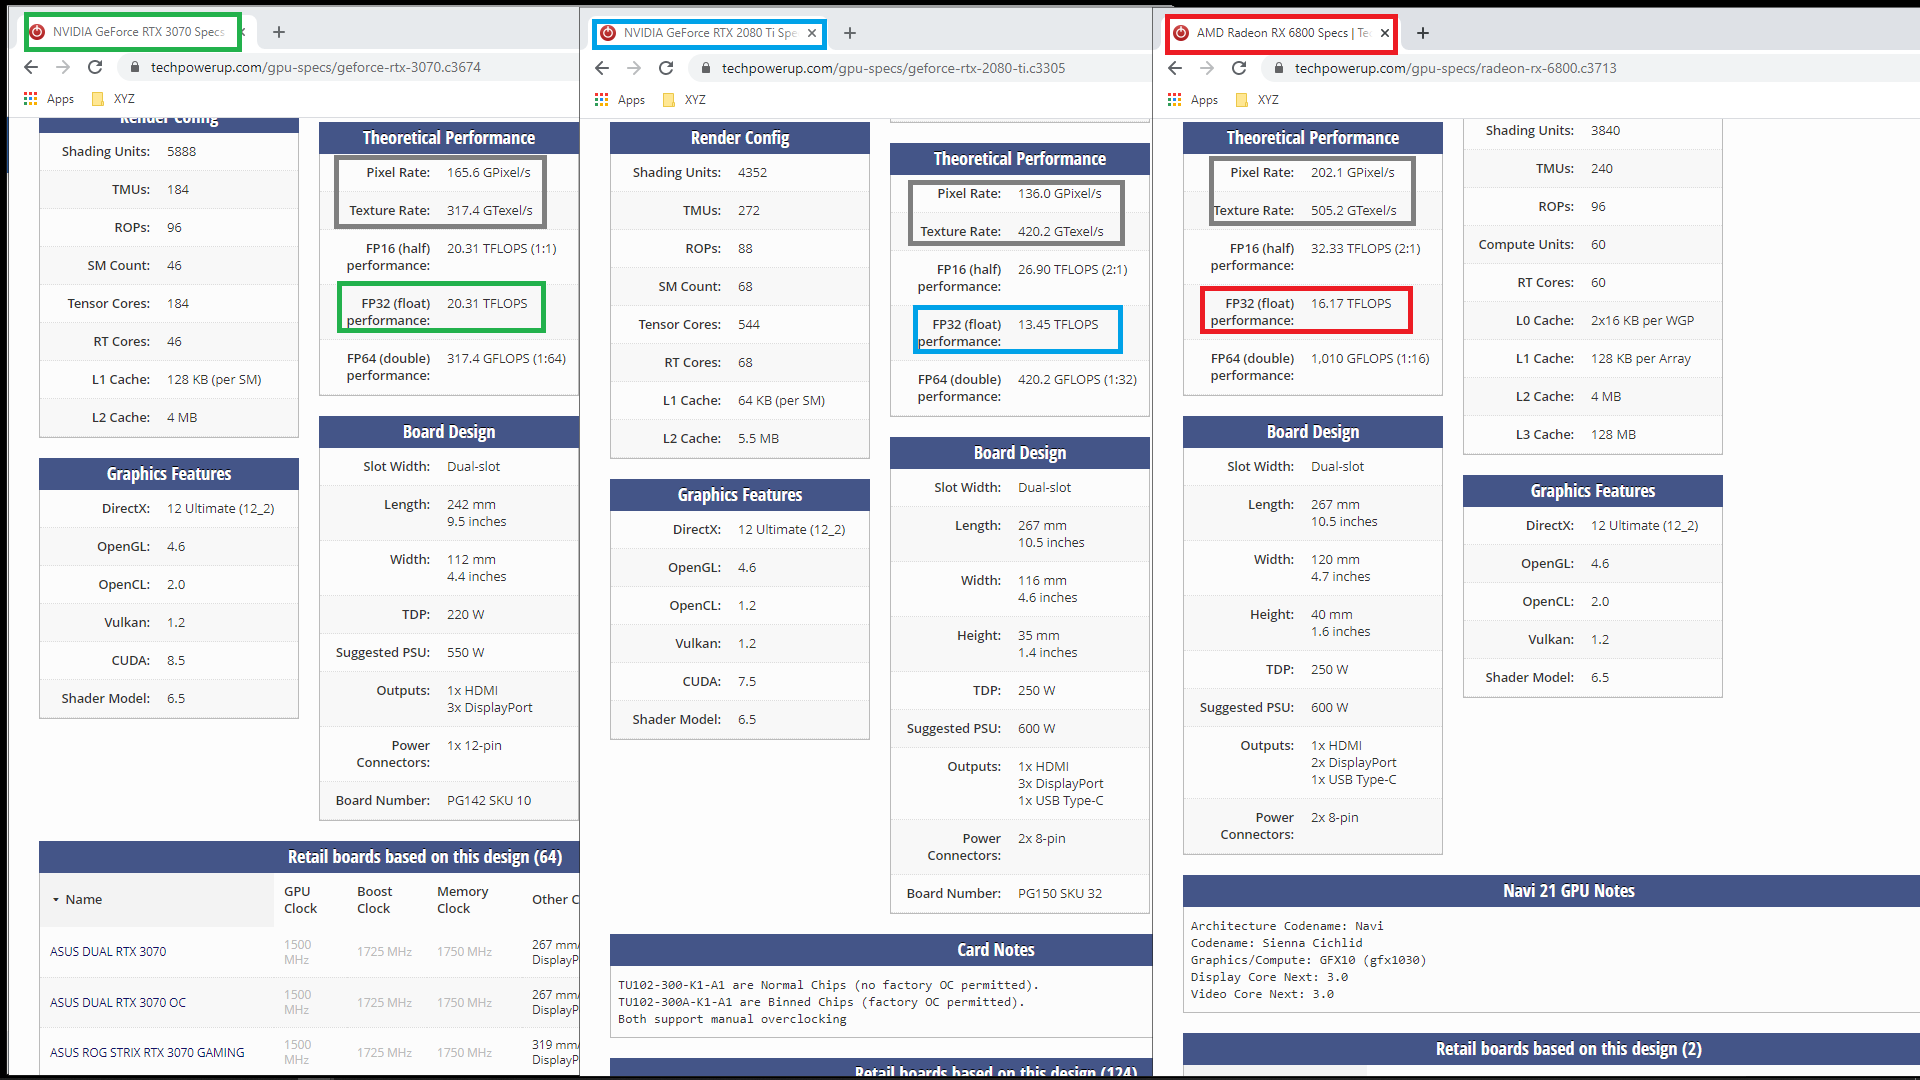The image size is (1920, 1080).
Task: Click lock icon in RX 6800 address bar
Action: pyautogui.click(x=1278, y=68)
